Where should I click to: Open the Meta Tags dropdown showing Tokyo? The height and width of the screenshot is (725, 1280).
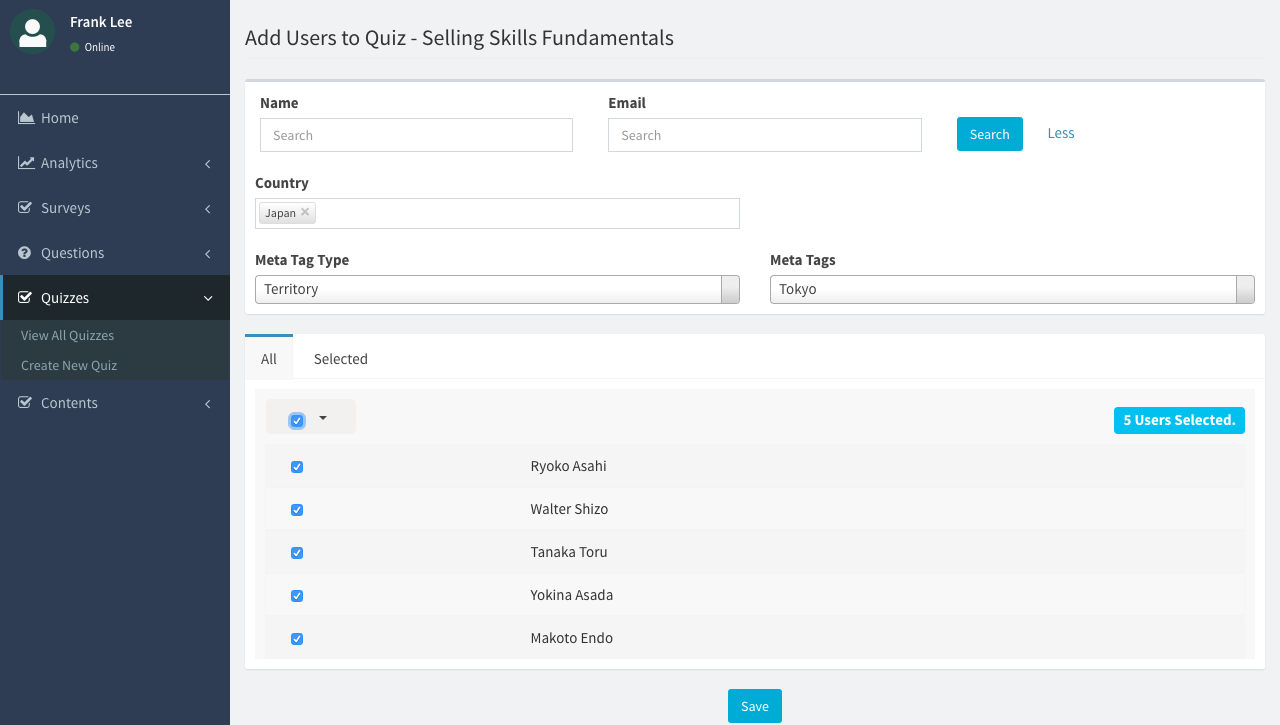1011,289
